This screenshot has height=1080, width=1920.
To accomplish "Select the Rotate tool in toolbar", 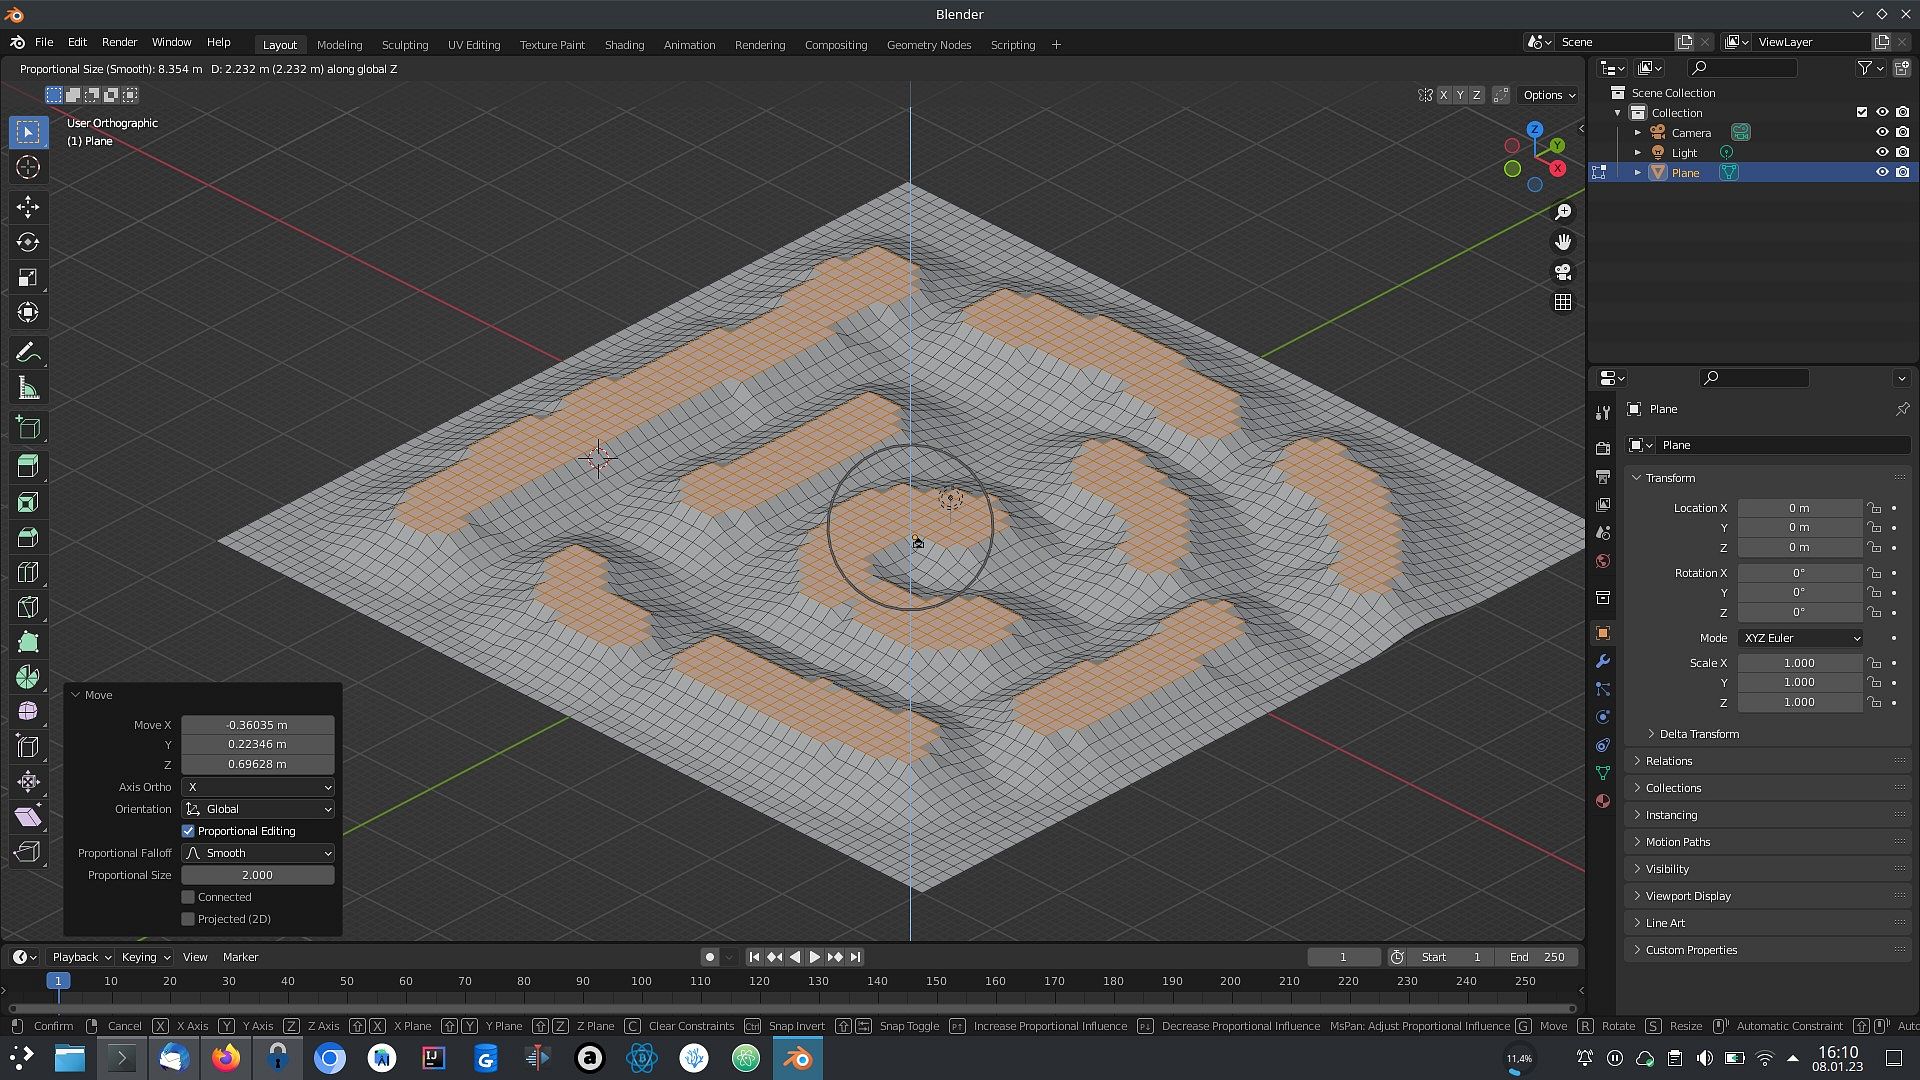I will tap(28, 242).
